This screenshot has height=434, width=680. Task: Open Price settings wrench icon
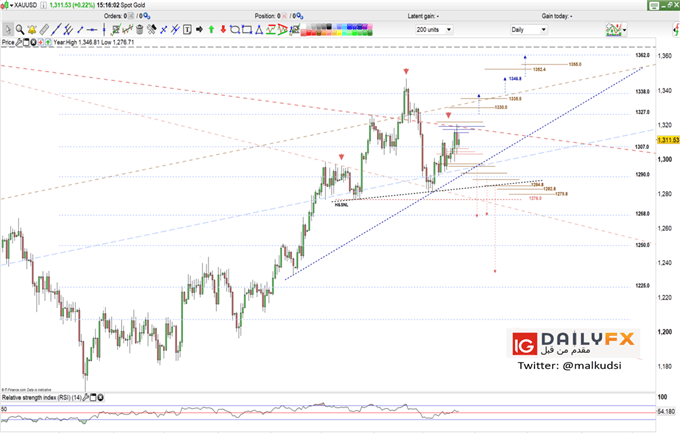coord(18,42)
